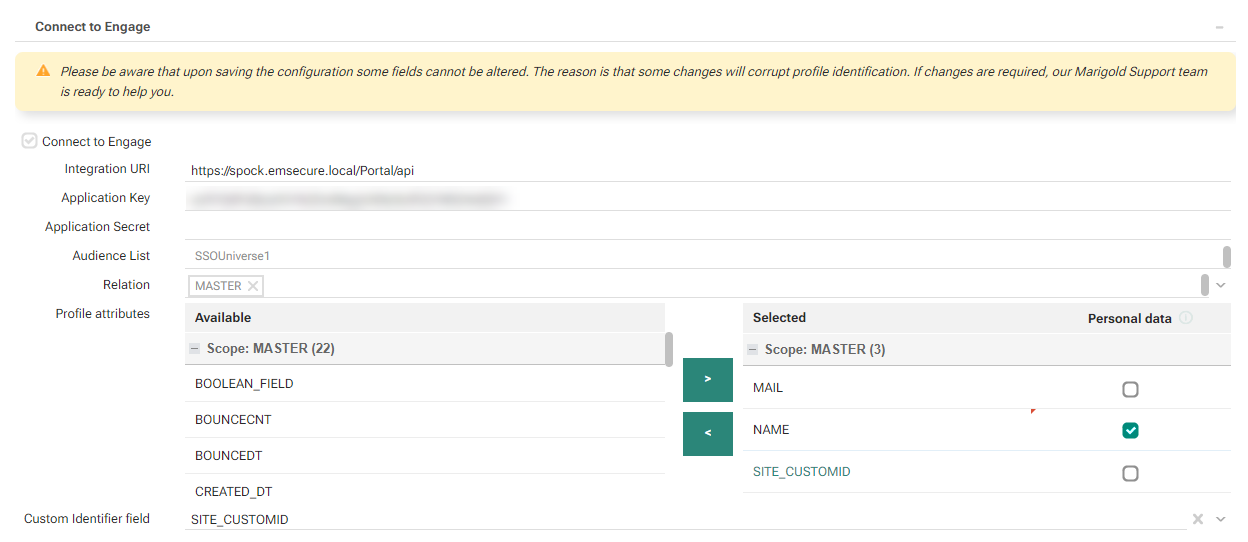Click the Personal data info icon

[x=1186, y=318]
